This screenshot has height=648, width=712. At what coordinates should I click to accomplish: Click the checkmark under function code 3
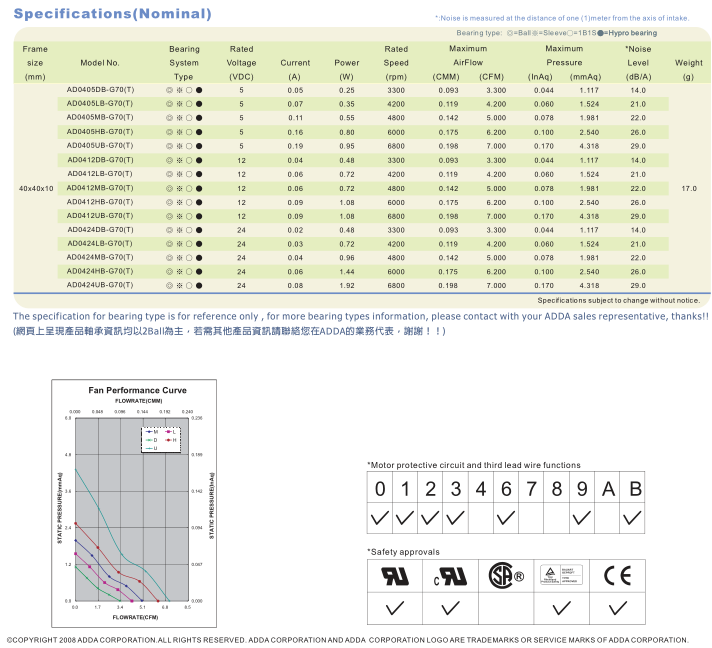coord(455,518)
